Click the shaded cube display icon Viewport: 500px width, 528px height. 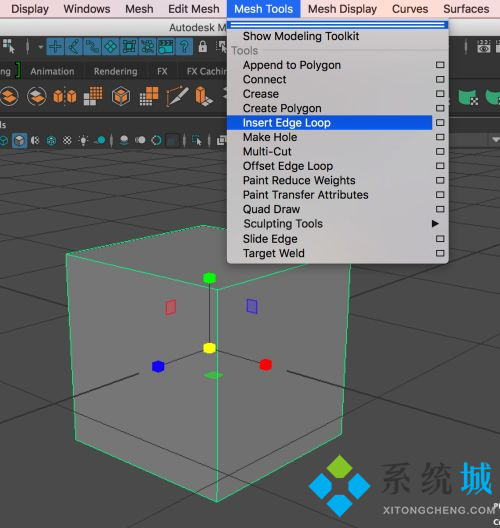[x=20, y=140]
